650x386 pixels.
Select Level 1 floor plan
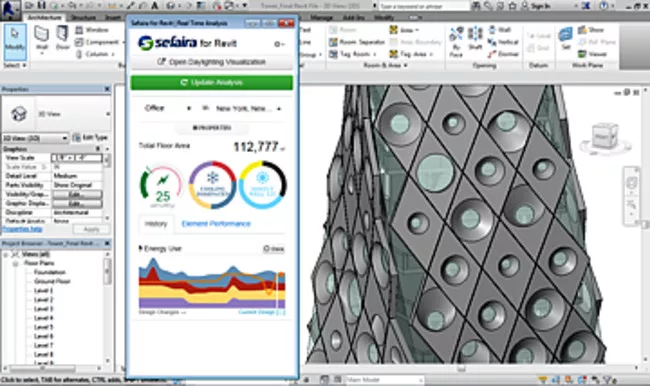coord(43,290)
